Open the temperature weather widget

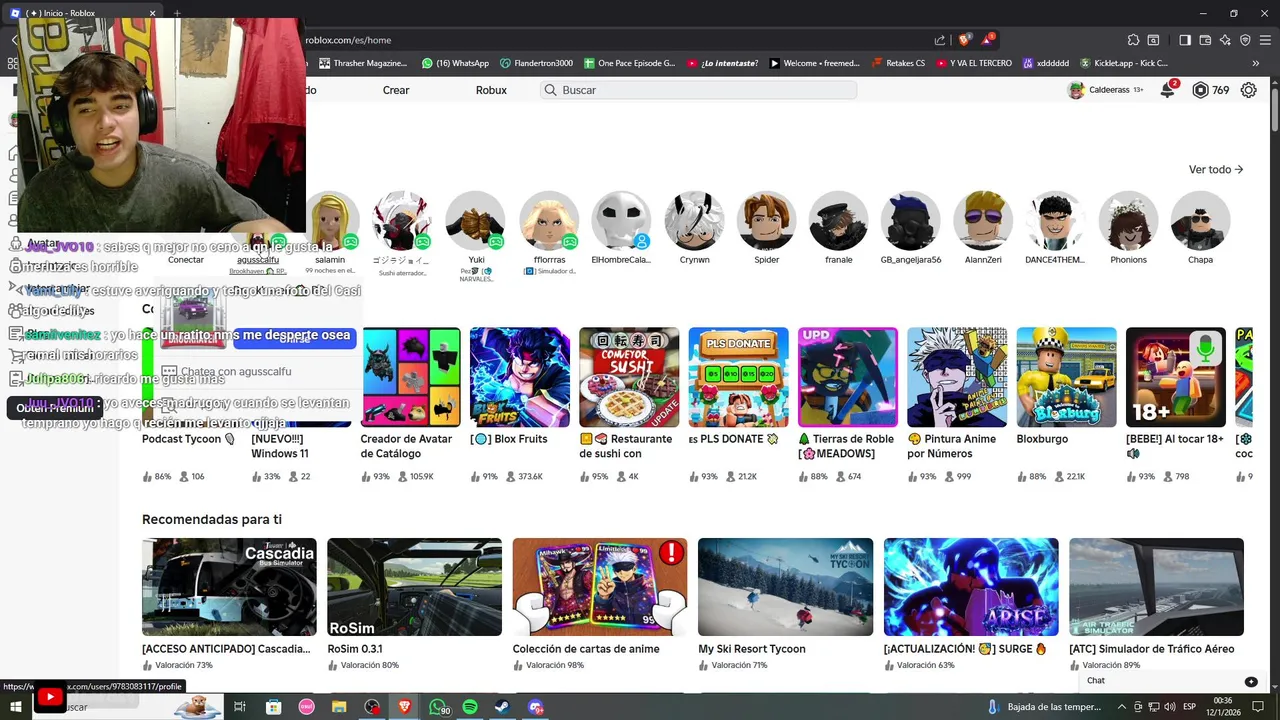[x=1044, y=707]
